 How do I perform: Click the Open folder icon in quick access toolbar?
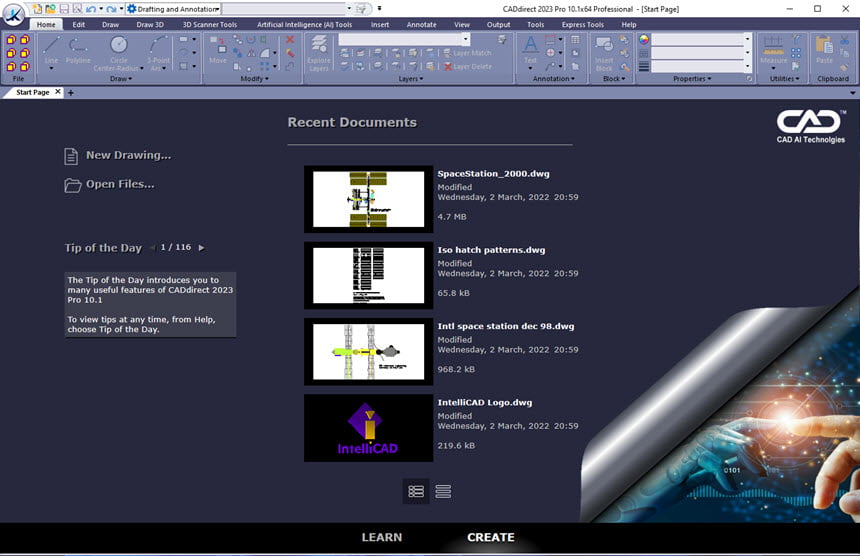(50, 9)
